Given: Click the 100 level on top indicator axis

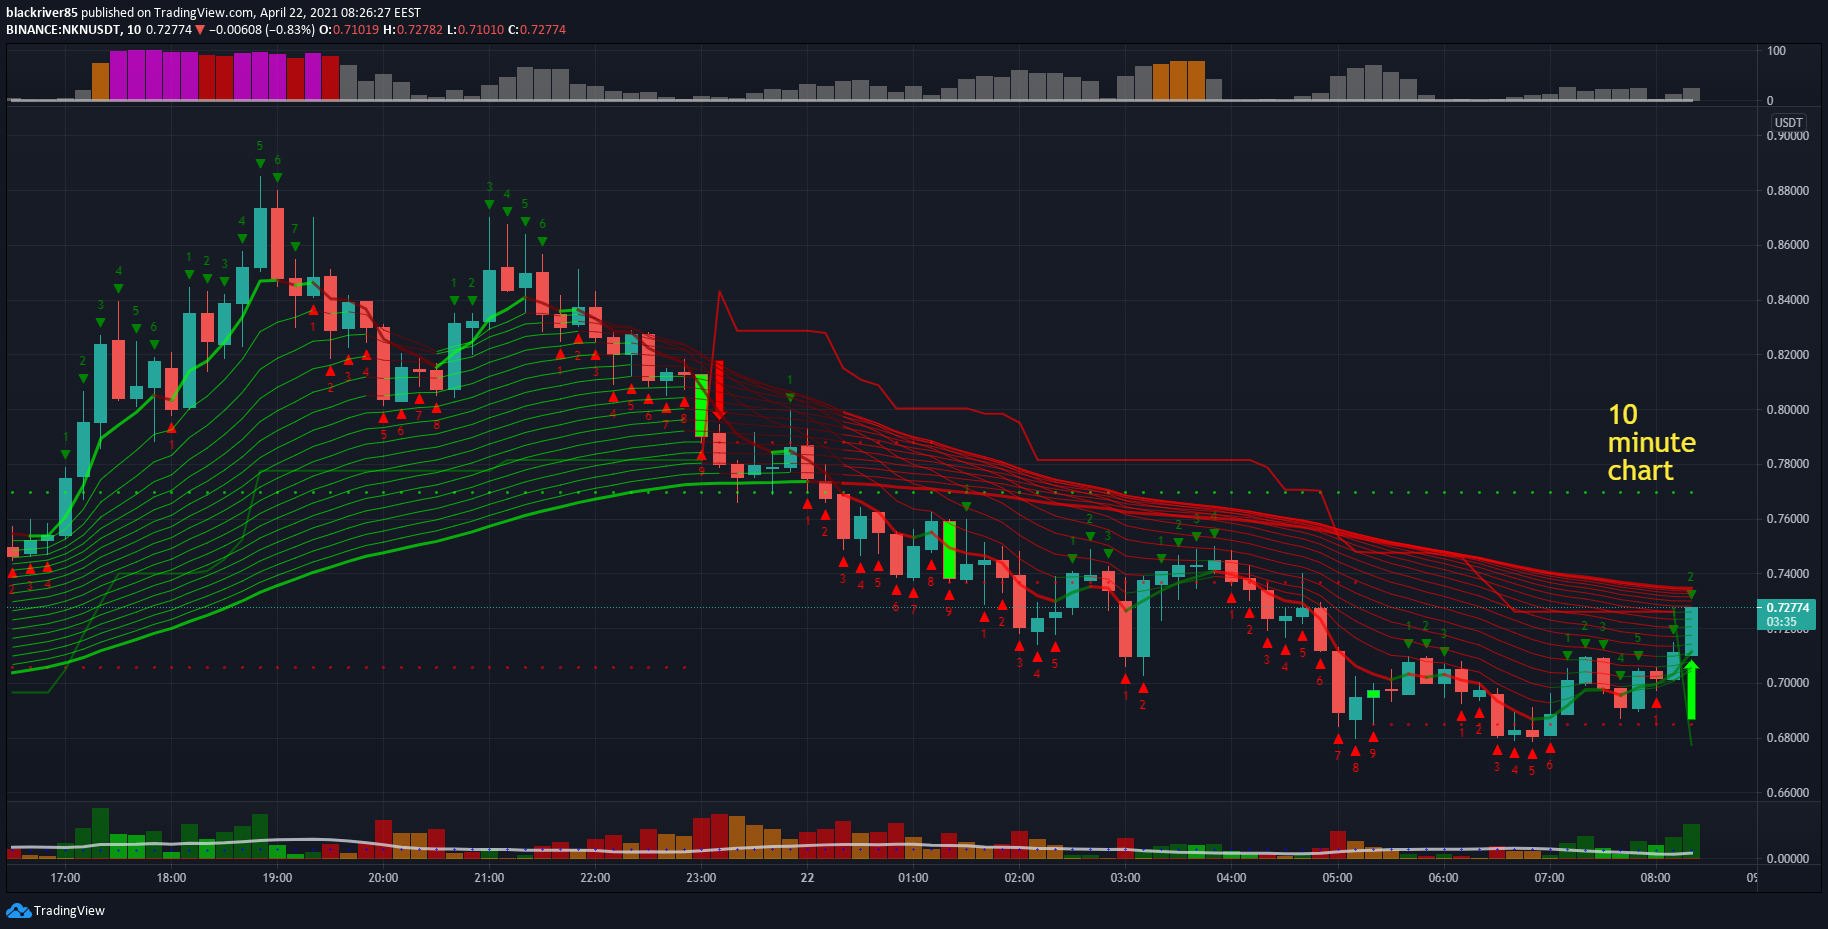Looking at the screenshot, I should pos(1776,51).
